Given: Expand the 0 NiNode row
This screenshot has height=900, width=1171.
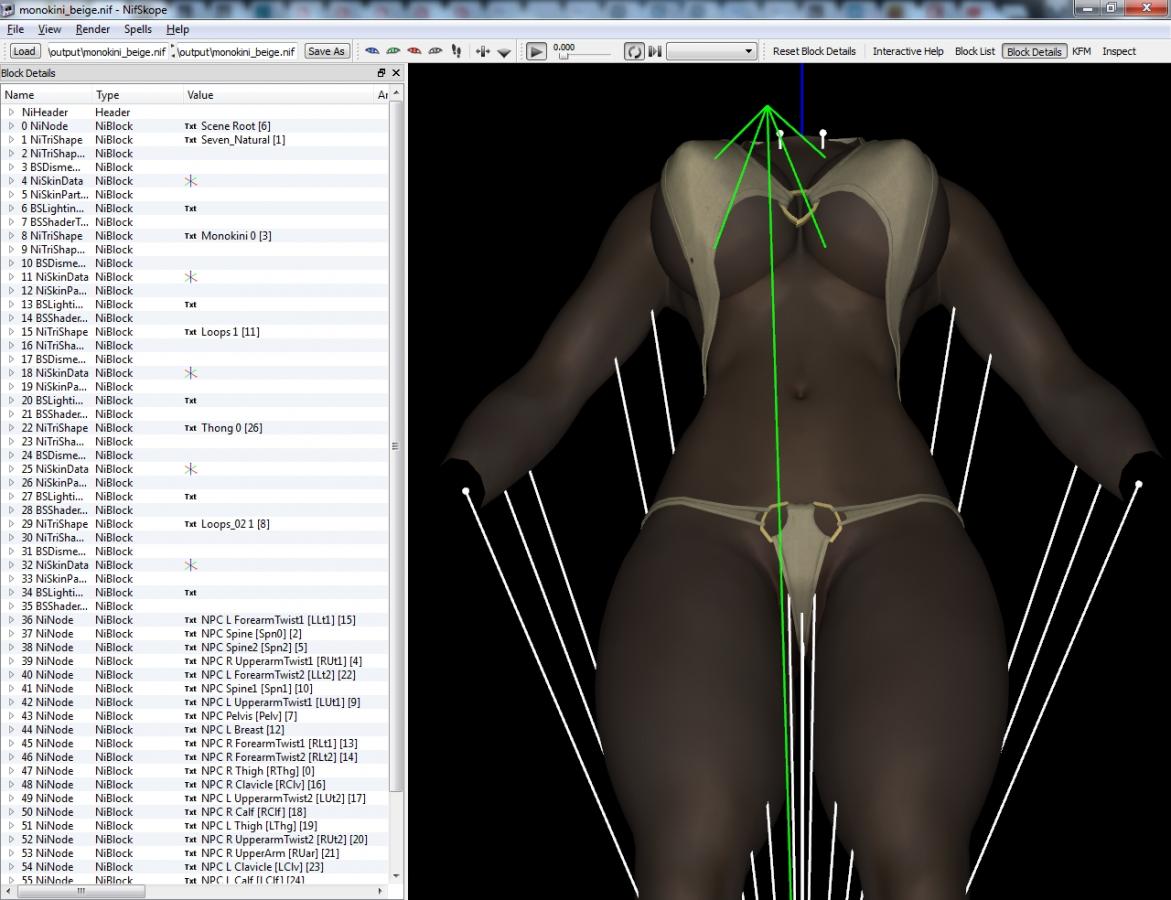Looking at the screenshot, I should point(11,126).
